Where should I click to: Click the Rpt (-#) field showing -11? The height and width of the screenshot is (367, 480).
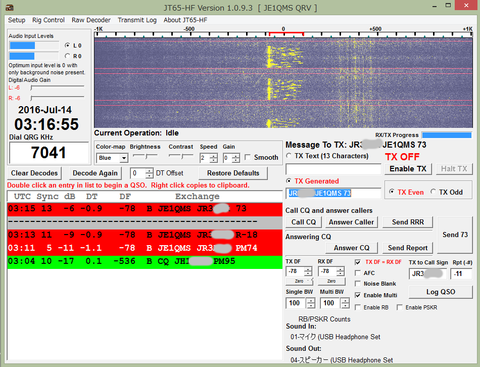[461, 274]
